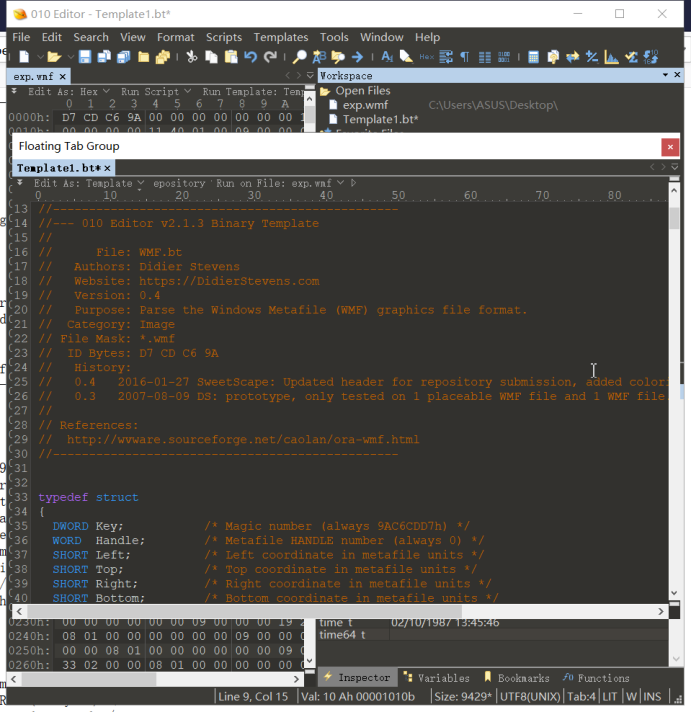Select Template1.bt* in Workspace Open Files
The image size is (692, 713).
point(380,120)
